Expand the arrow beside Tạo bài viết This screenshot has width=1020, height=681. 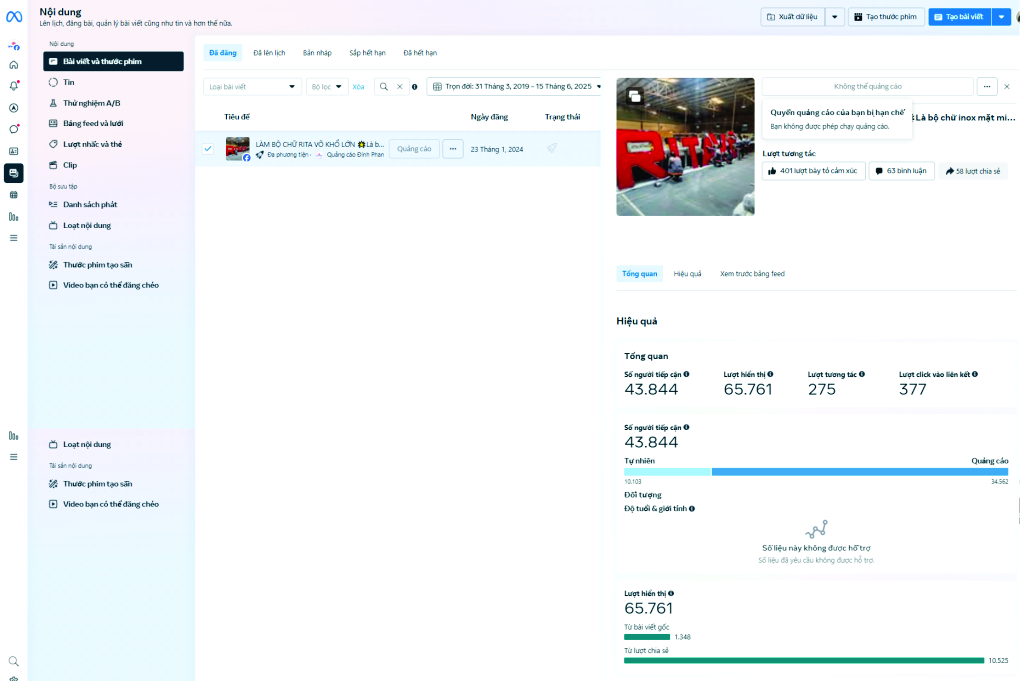(x=1001, y=17)
